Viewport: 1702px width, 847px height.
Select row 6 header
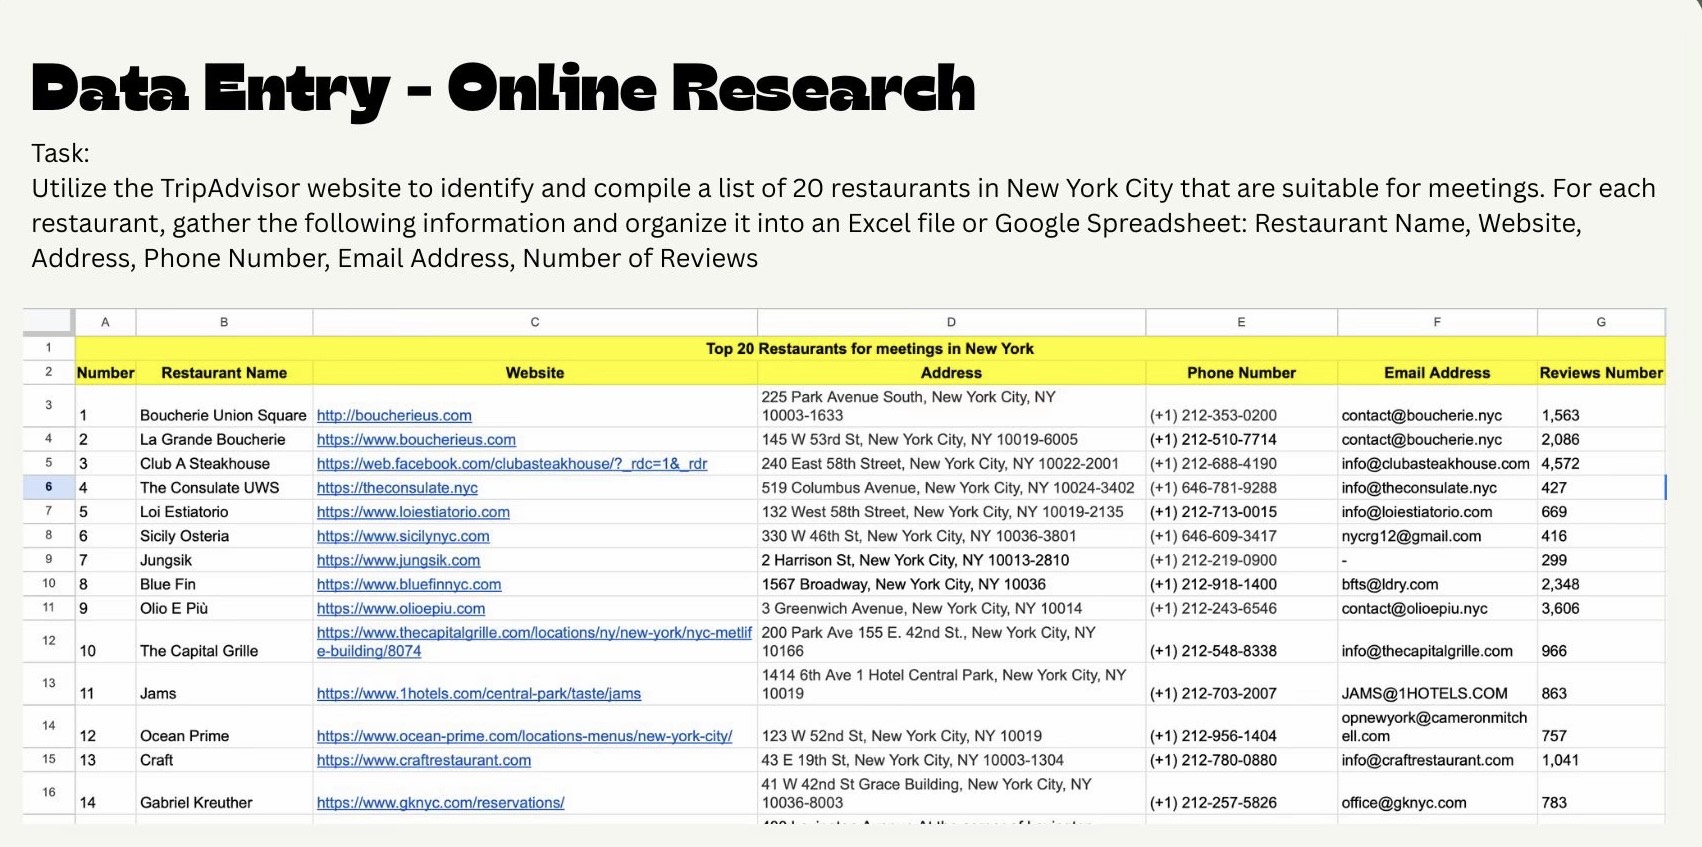[49, 487]
